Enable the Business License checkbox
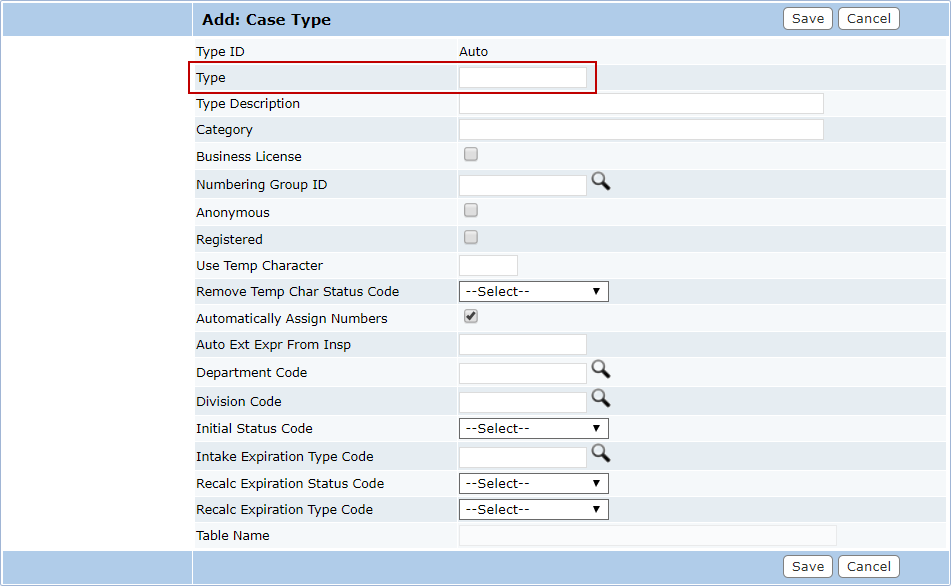 471,155
